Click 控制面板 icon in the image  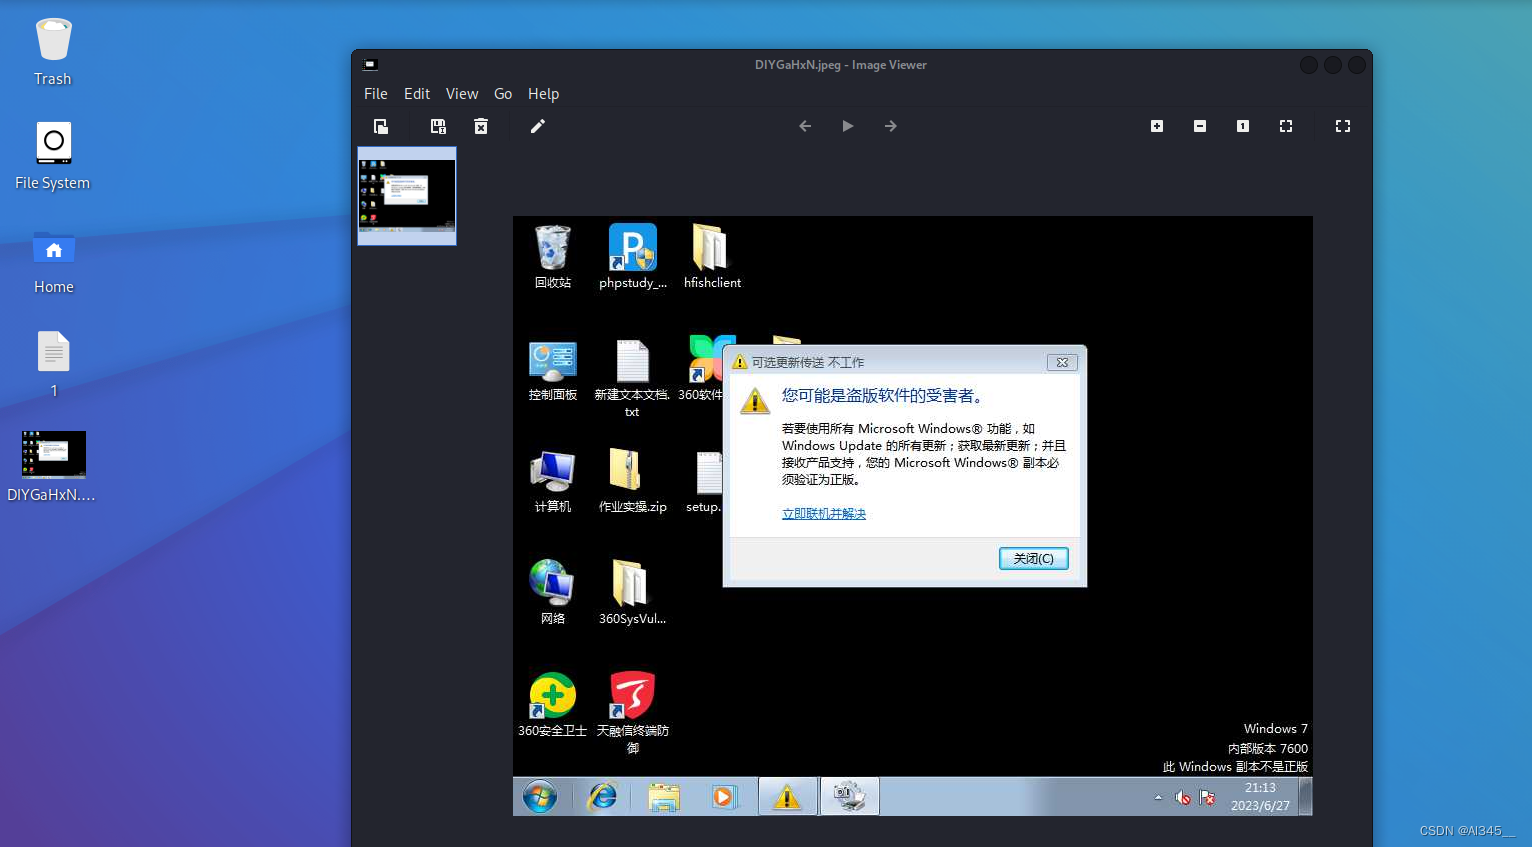(x=553, y=370)
